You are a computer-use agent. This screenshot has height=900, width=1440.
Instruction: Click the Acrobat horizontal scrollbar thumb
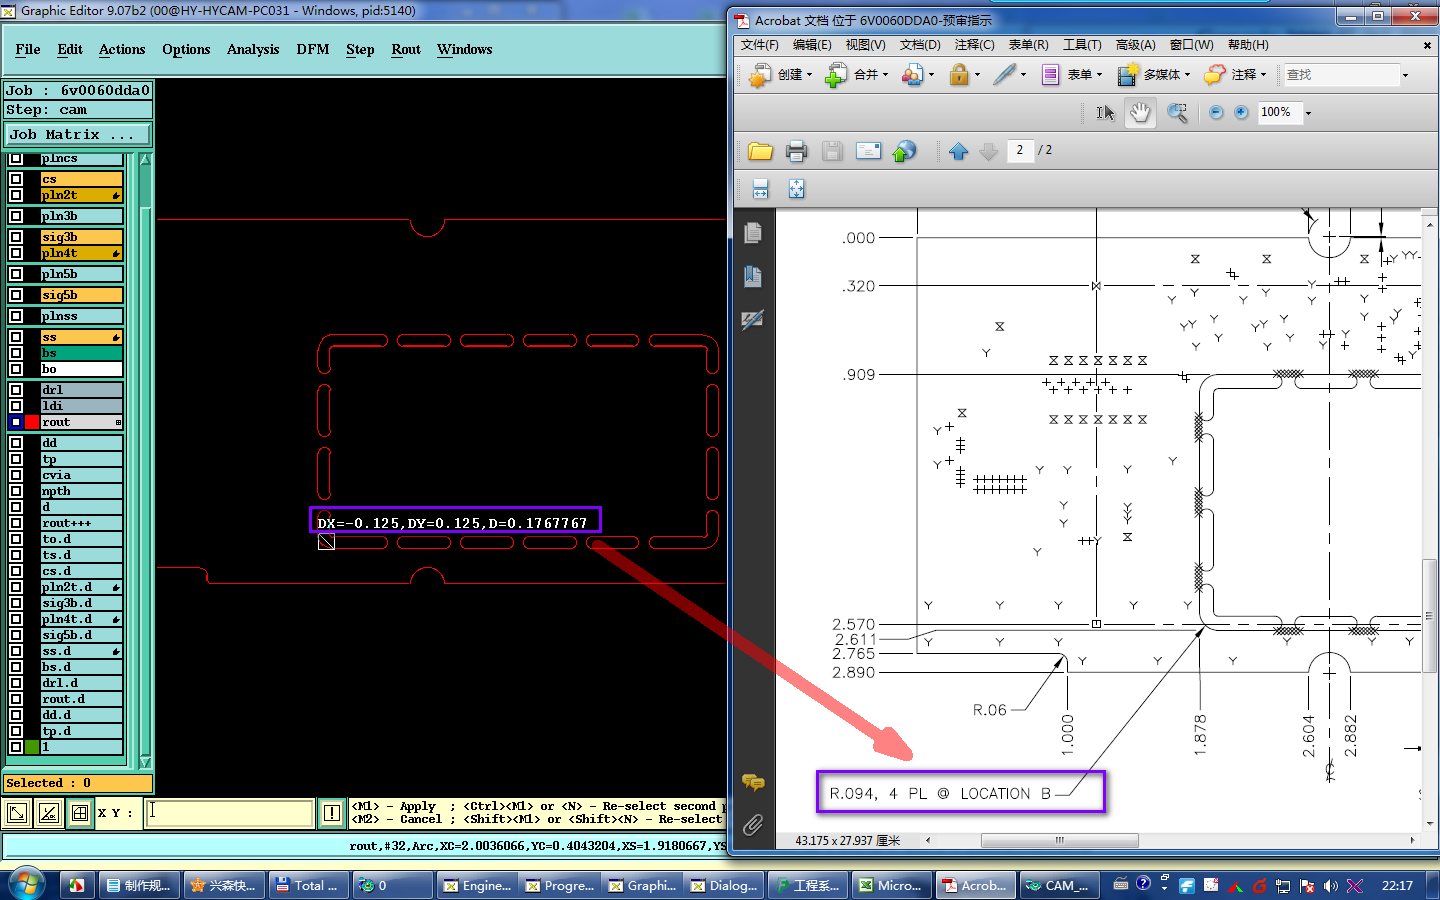pos(1060,840)
